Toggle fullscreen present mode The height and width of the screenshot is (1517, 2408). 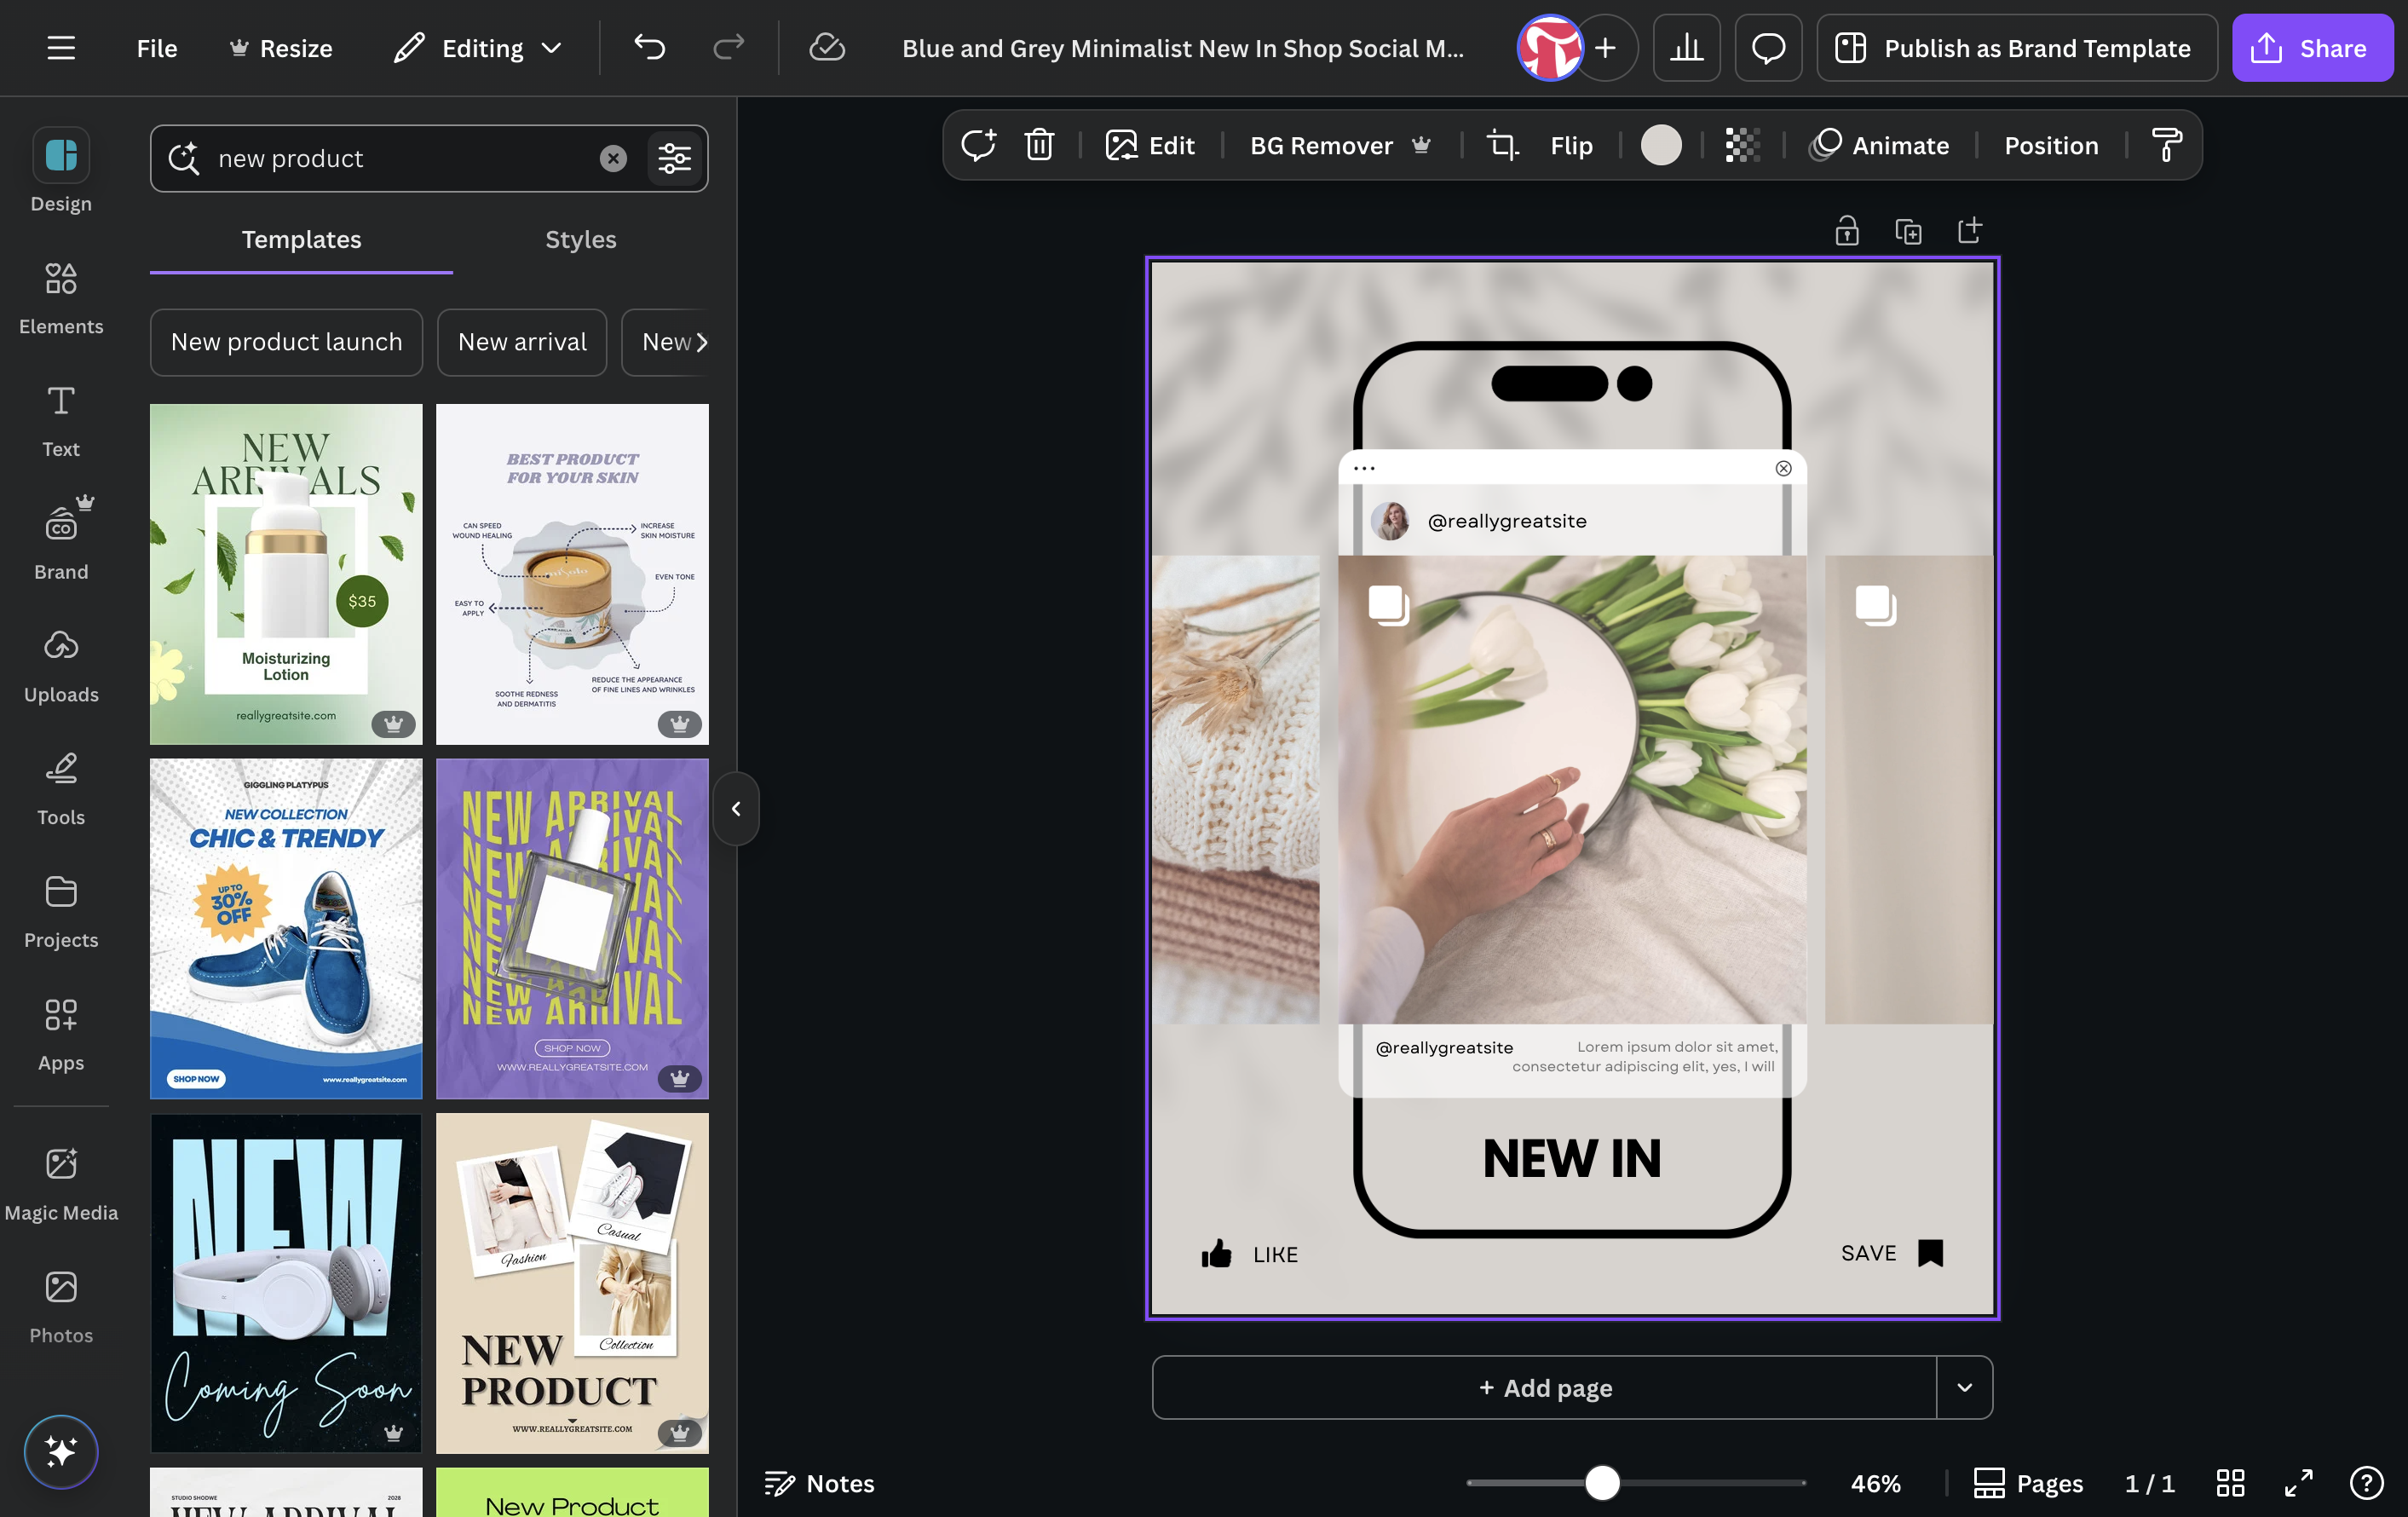point(2298,1483)
